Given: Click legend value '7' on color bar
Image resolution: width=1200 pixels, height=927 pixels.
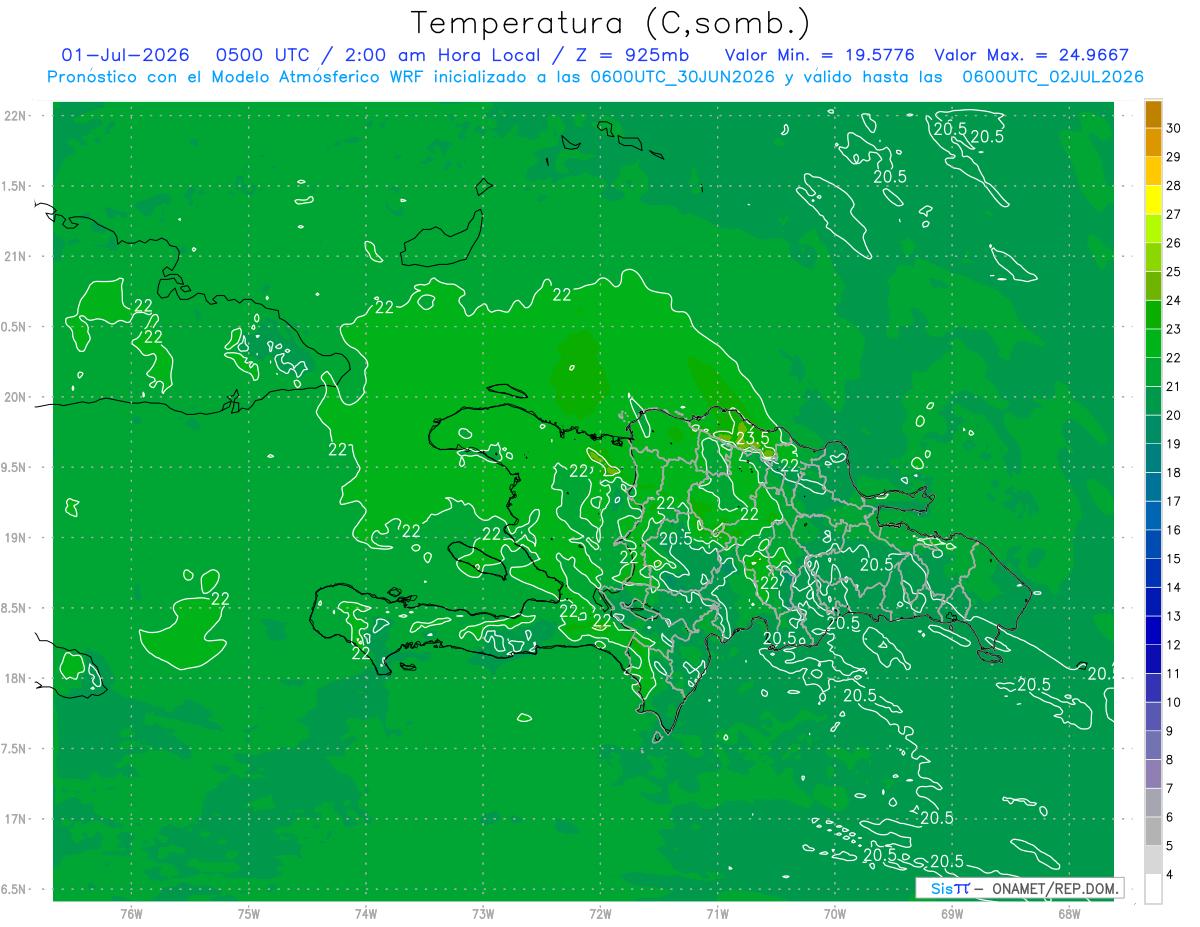Looking at the screenshot, I should pyautogui.click(x=1171, y=788).
